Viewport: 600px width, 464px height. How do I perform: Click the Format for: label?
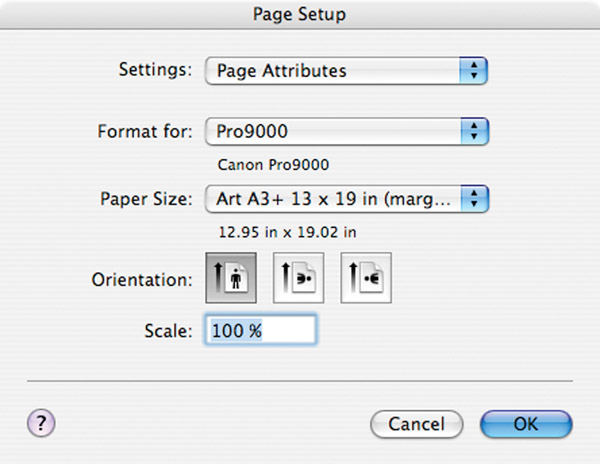click(145, 131)
